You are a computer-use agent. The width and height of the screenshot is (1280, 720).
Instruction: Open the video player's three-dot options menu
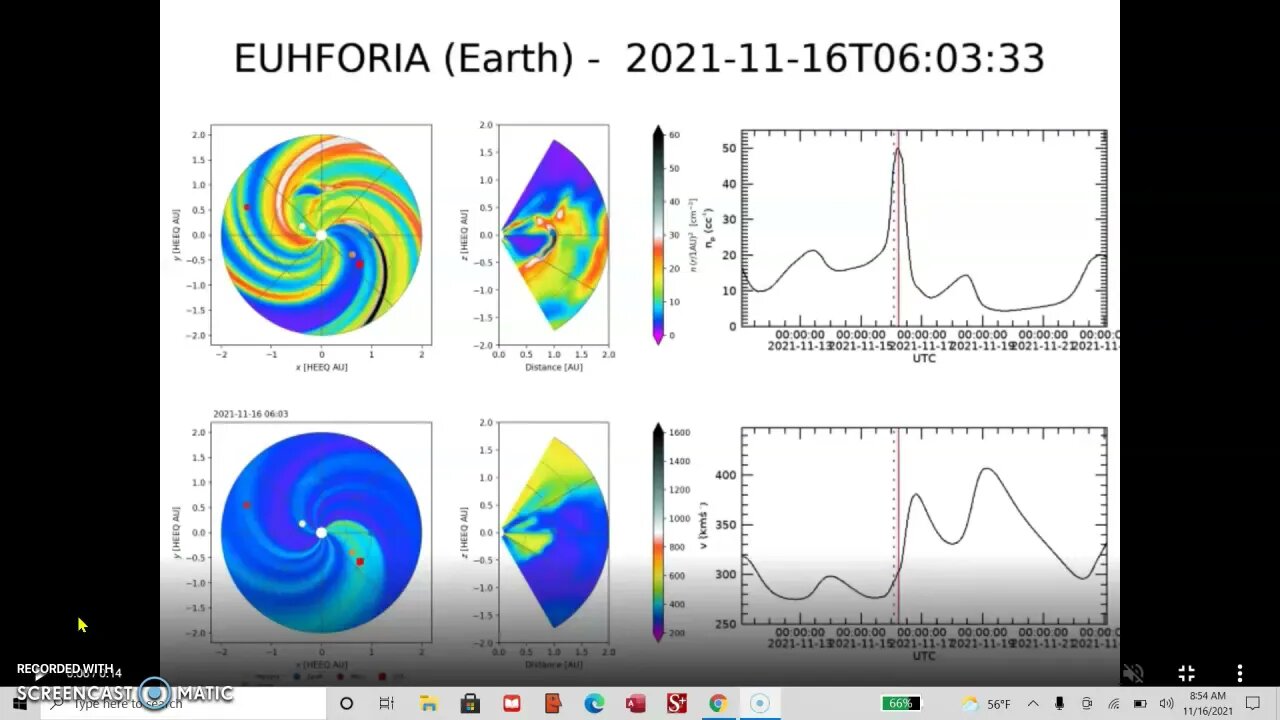click(1239, 674)
